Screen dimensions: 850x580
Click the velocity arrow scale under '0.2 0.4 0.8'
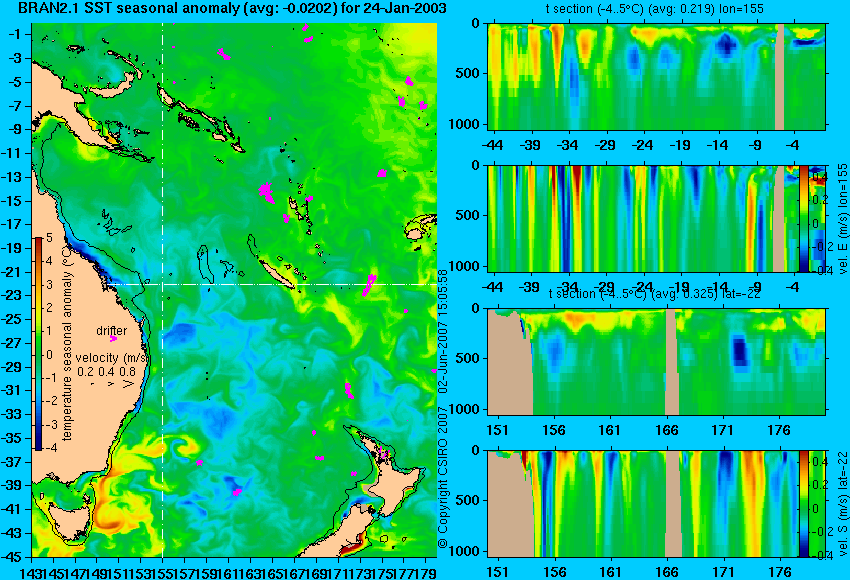coord(113,383)
